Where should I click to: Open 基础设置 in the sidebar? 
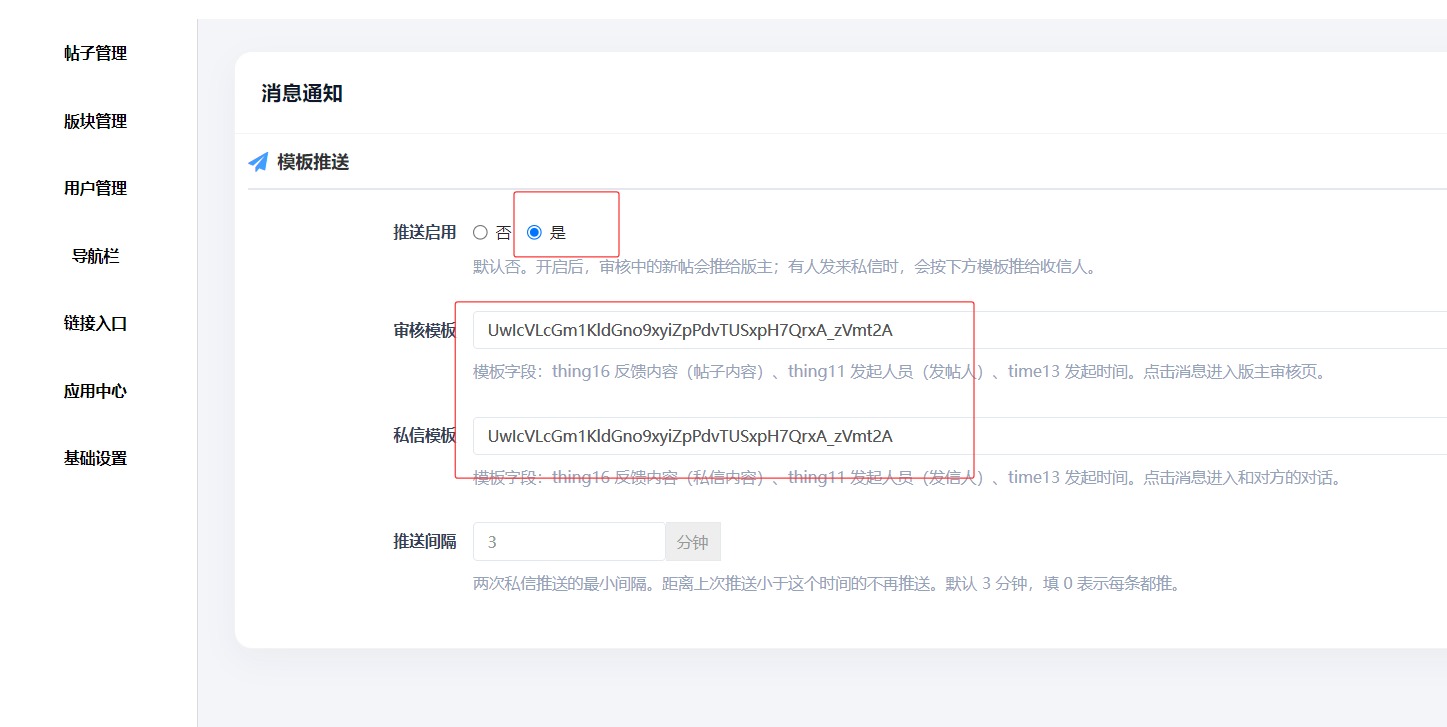[96, 458]
